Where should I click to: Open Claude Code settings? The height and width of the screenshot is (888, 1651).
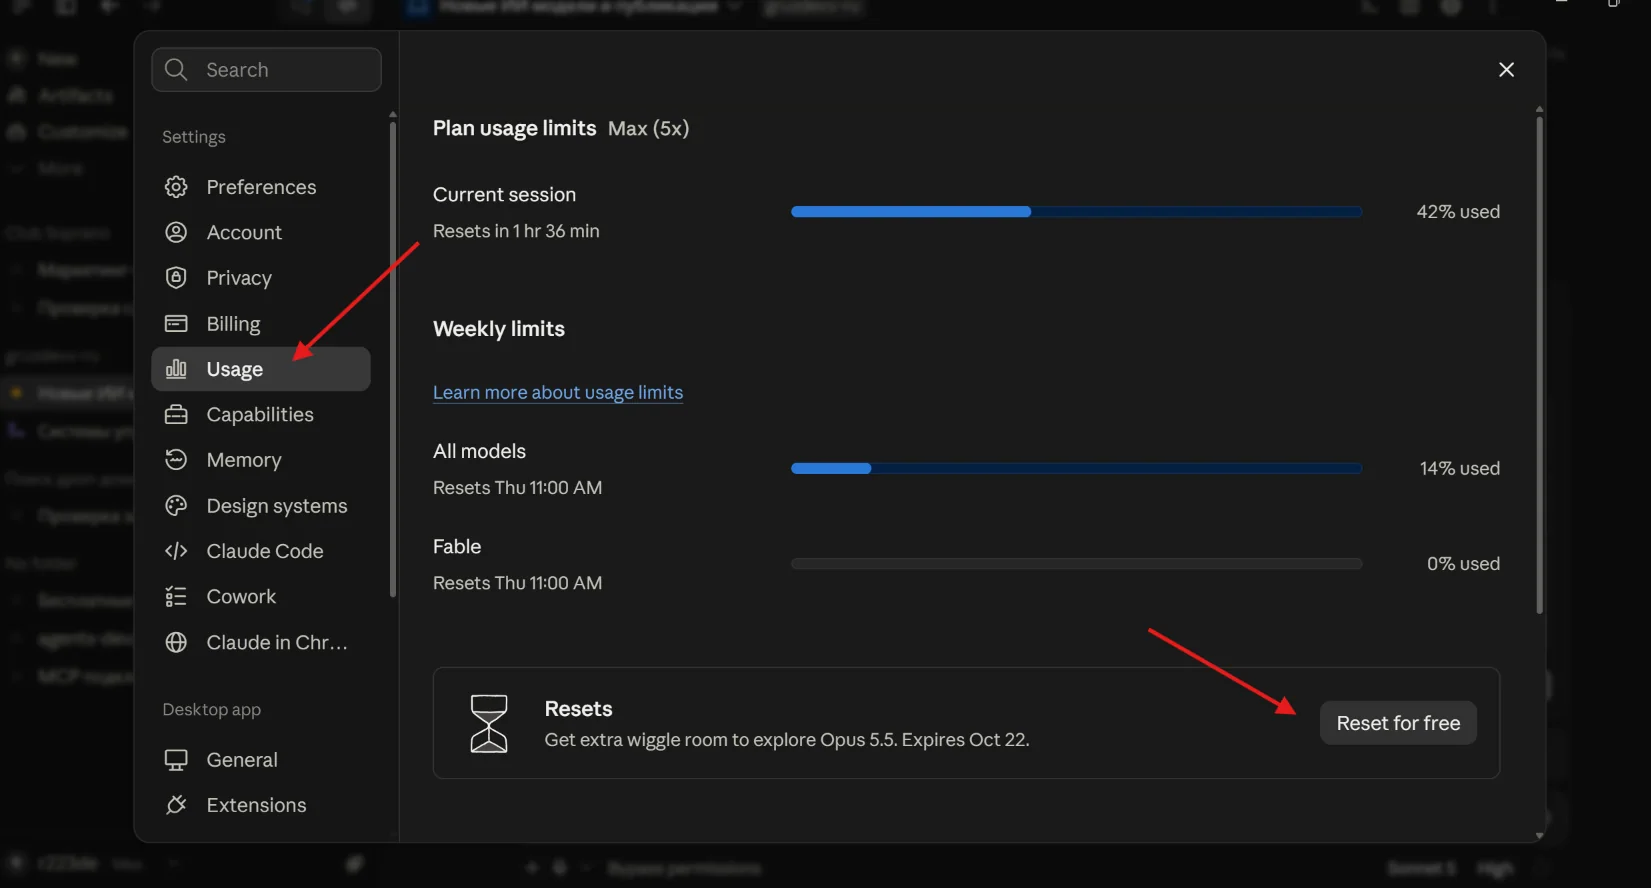[x=261, y=551]
